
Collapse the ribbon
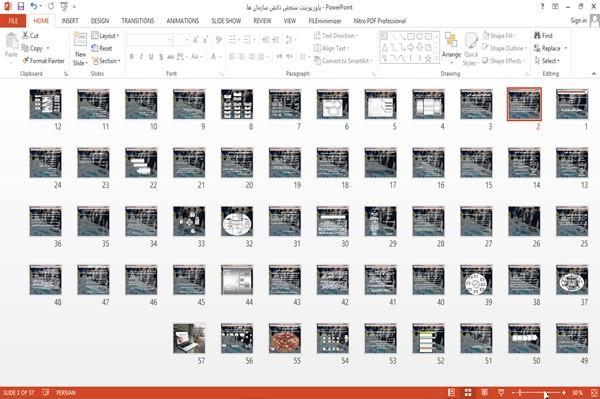tap(593, 73)
